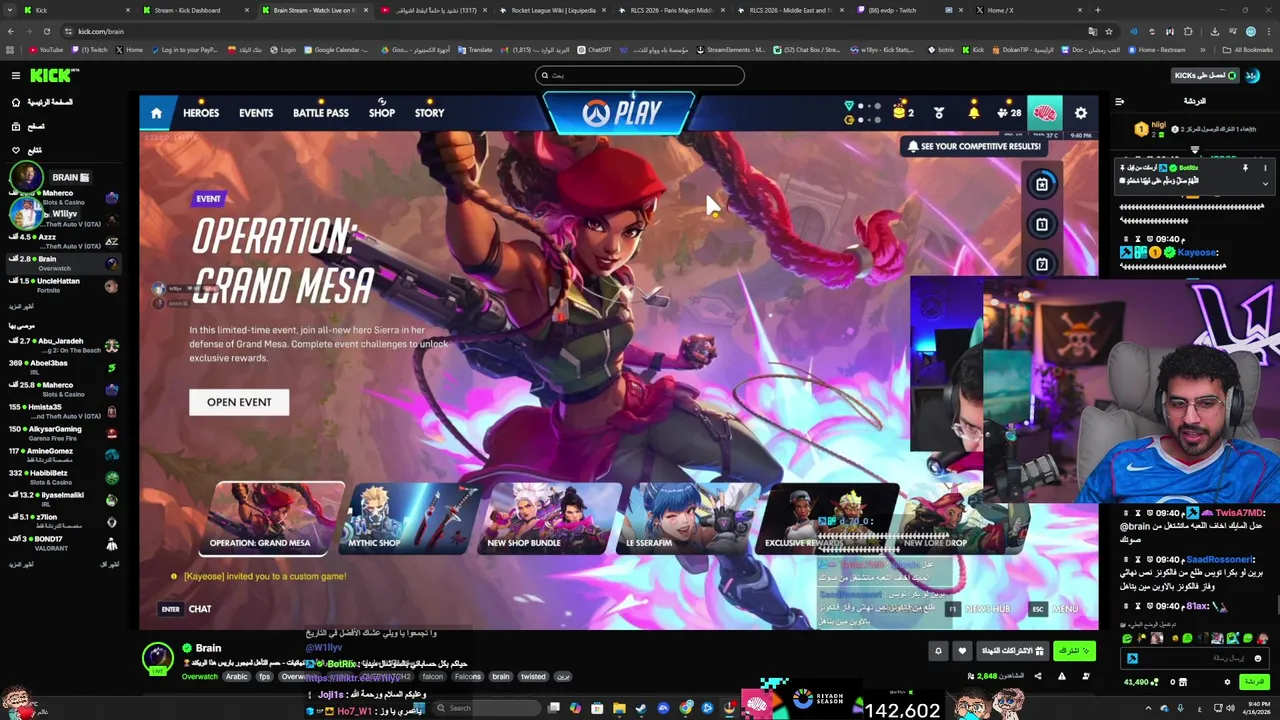Switch to the Stream - Kick Dashboard tab
Image resolution: width=1280 pixels, height=720 pixels.
click(188, 10)
